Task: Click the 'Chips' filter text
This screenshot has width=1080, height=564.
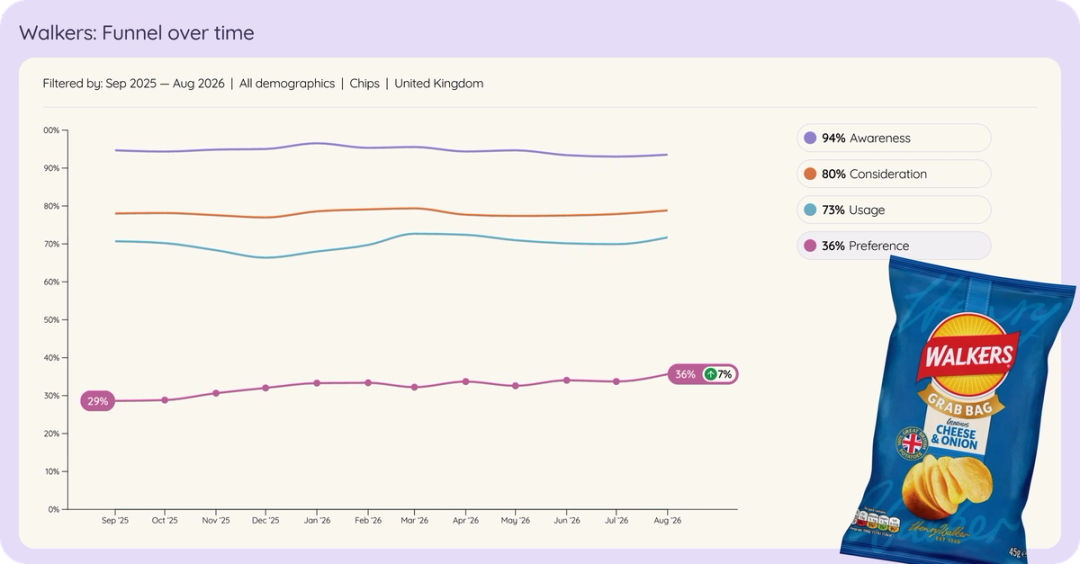Action: point(364,83)
